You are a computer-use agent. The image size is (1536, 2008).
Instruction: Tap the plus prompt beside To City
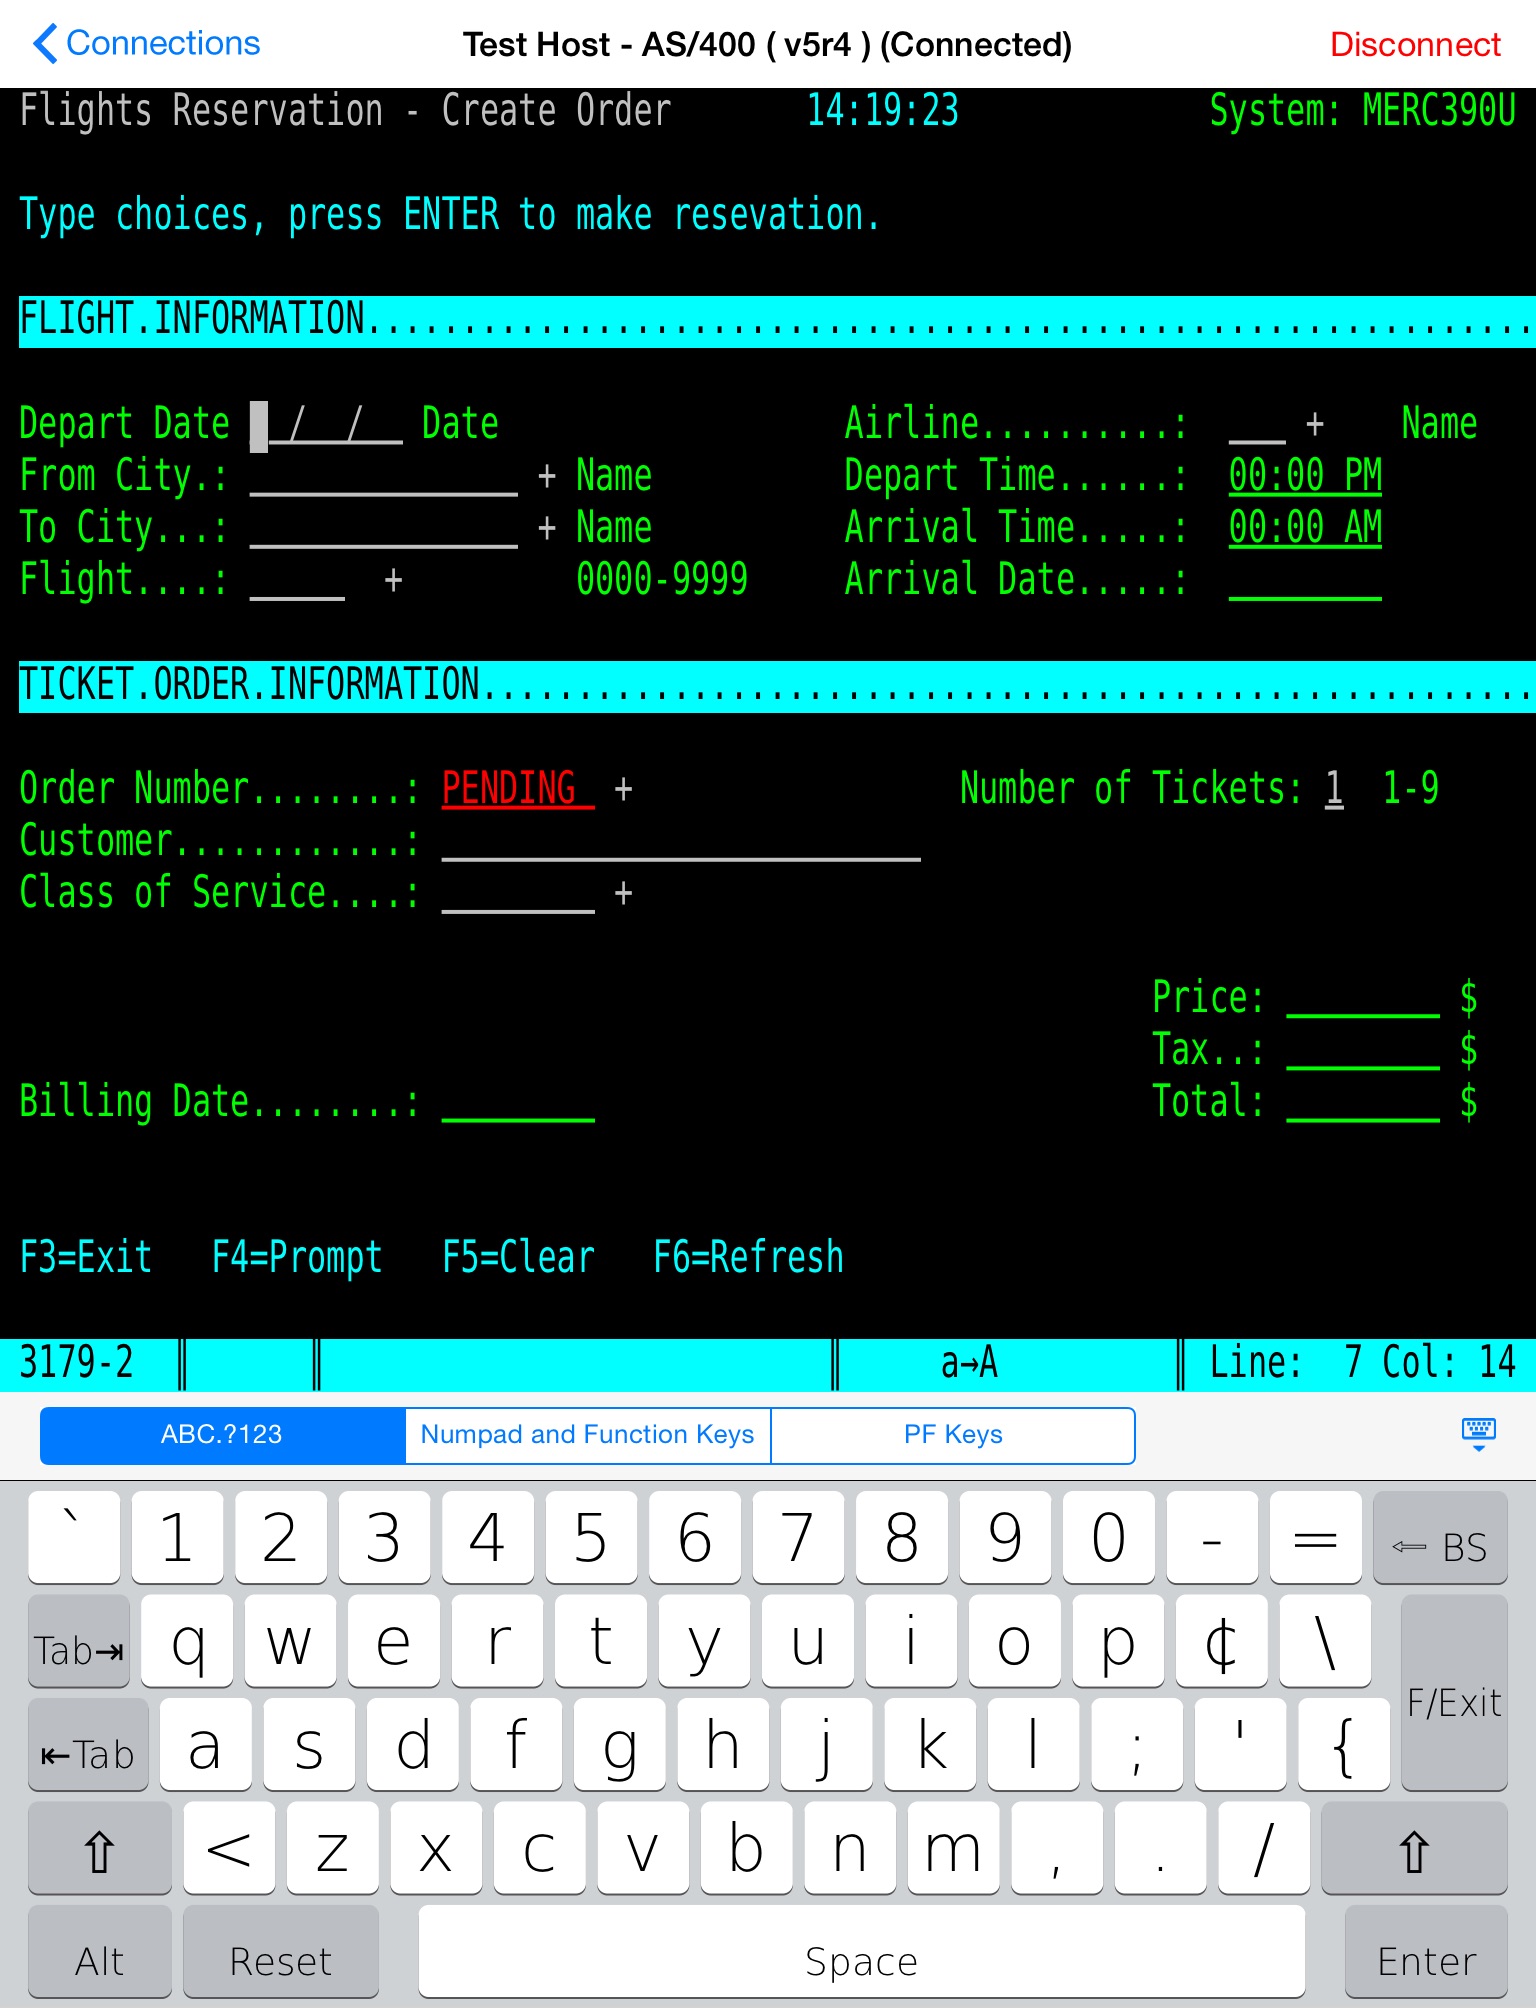pos(547,528)
